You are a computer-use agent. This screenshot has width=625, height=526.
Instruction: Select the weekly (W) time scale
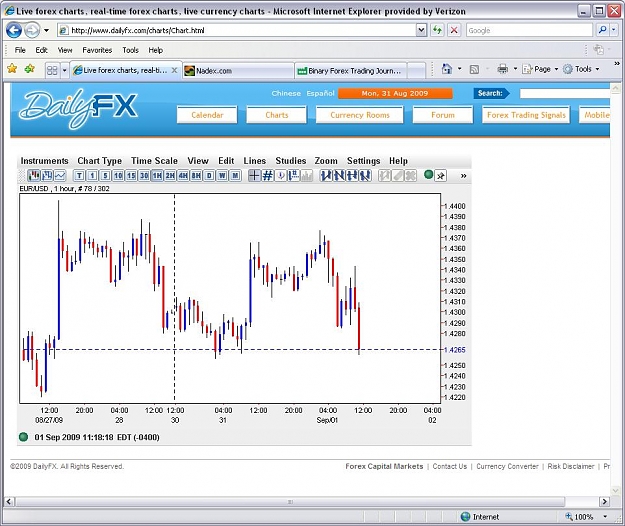point(222,176)
